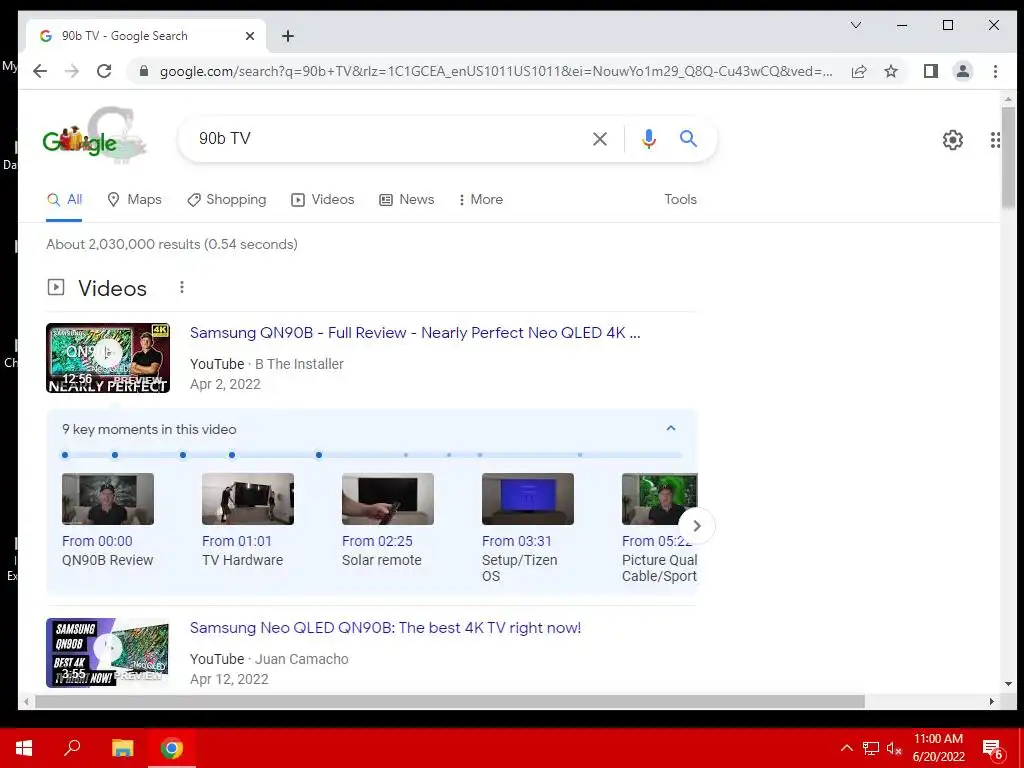Click the scroll right arrow
The width and height of the screenshot is (1024, 768).
991,701
